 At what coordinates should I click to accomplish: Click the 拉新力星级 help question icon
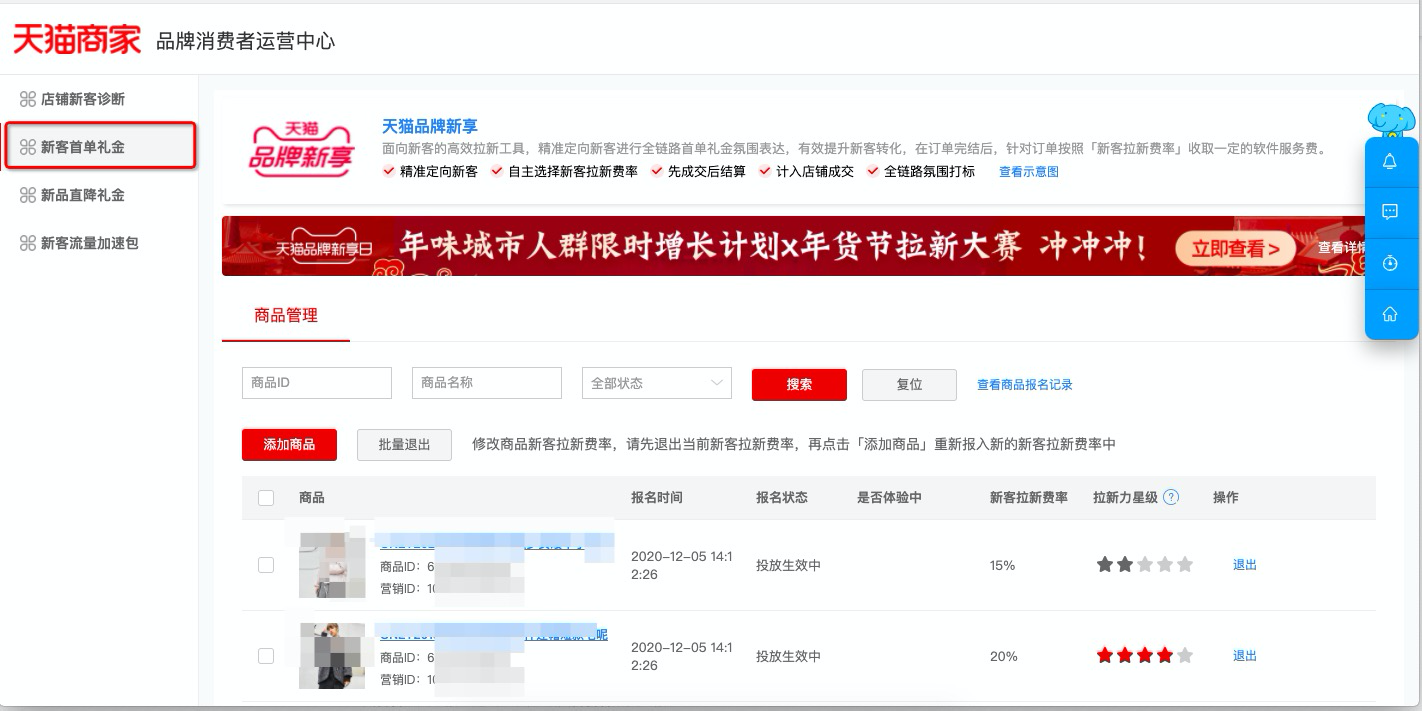(x=1171, y=497)
